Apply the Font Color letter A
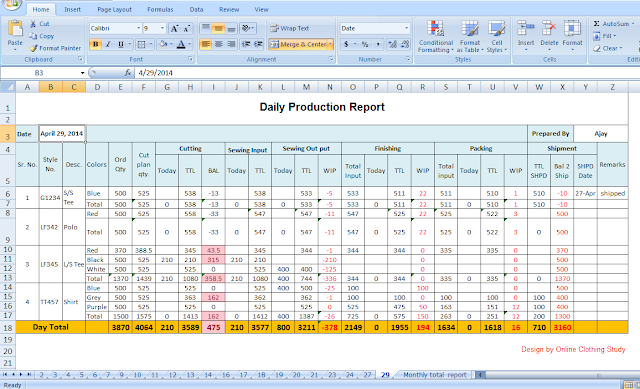640x389 pixels. [x=181, y=44]
